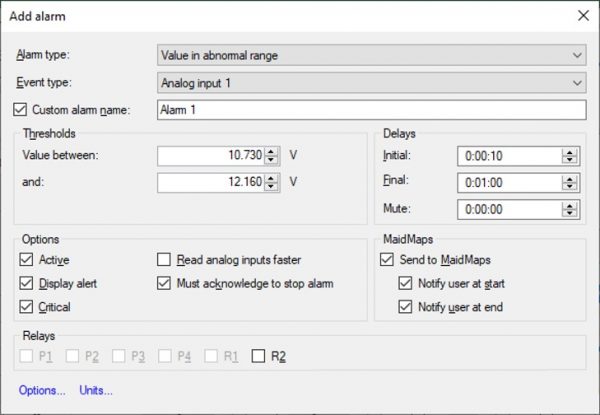Image resolution: width=600 pixels, height=415 pixels.
Task: Disable the Display alert option
Action: (26, 283)
